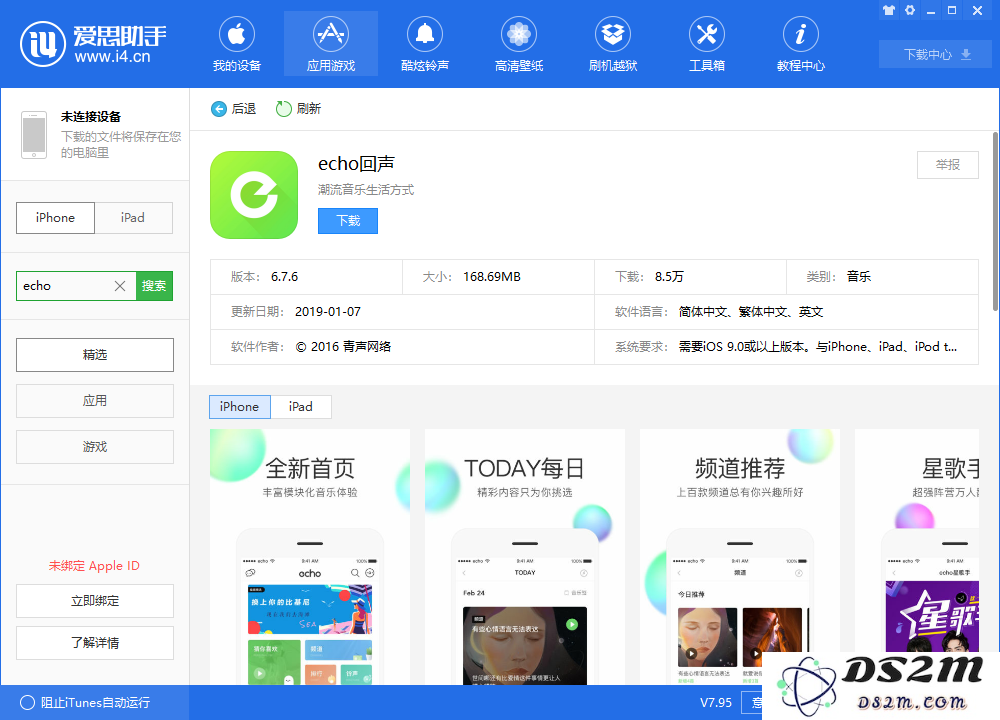Click the 未连接设备 status text
This screenshot has height=720, width=1000.
91,117
